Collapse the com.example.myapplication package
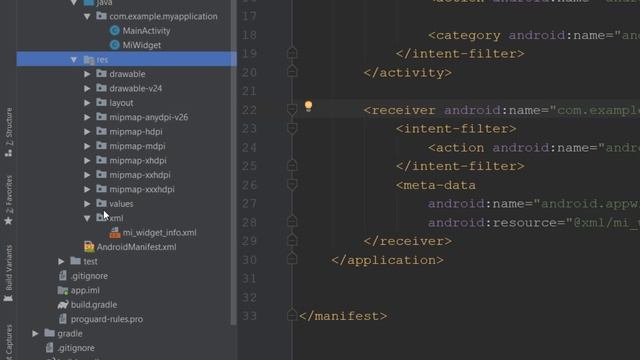Image resolution: width=640 pixels, height=360 pixels. point(87,16)
